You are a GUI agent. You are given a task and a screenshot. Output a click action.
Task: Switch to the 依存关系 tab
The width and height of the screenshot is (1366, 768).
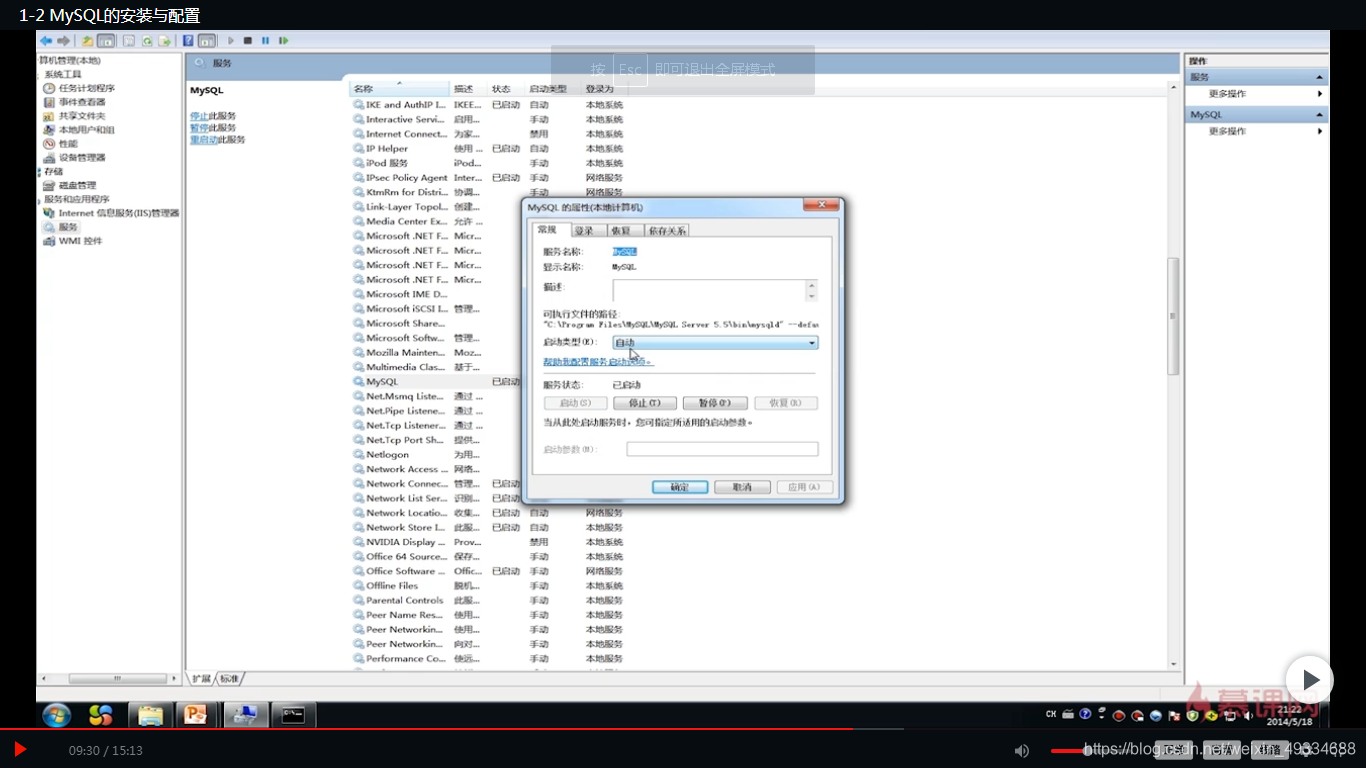pyautogui.click(x=667, y=231)
